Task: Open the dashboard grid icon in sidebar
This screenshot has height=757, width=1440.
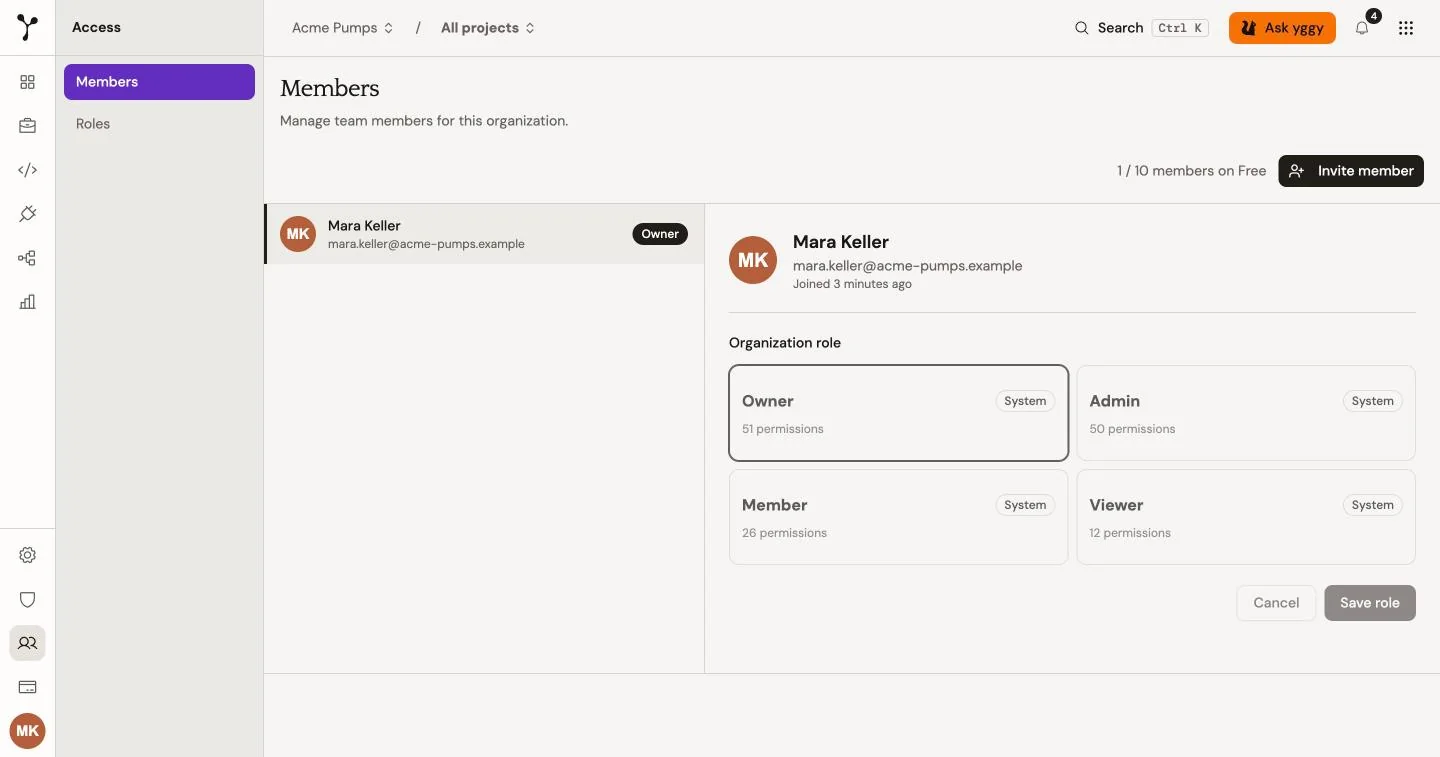Action: [27, 82]
